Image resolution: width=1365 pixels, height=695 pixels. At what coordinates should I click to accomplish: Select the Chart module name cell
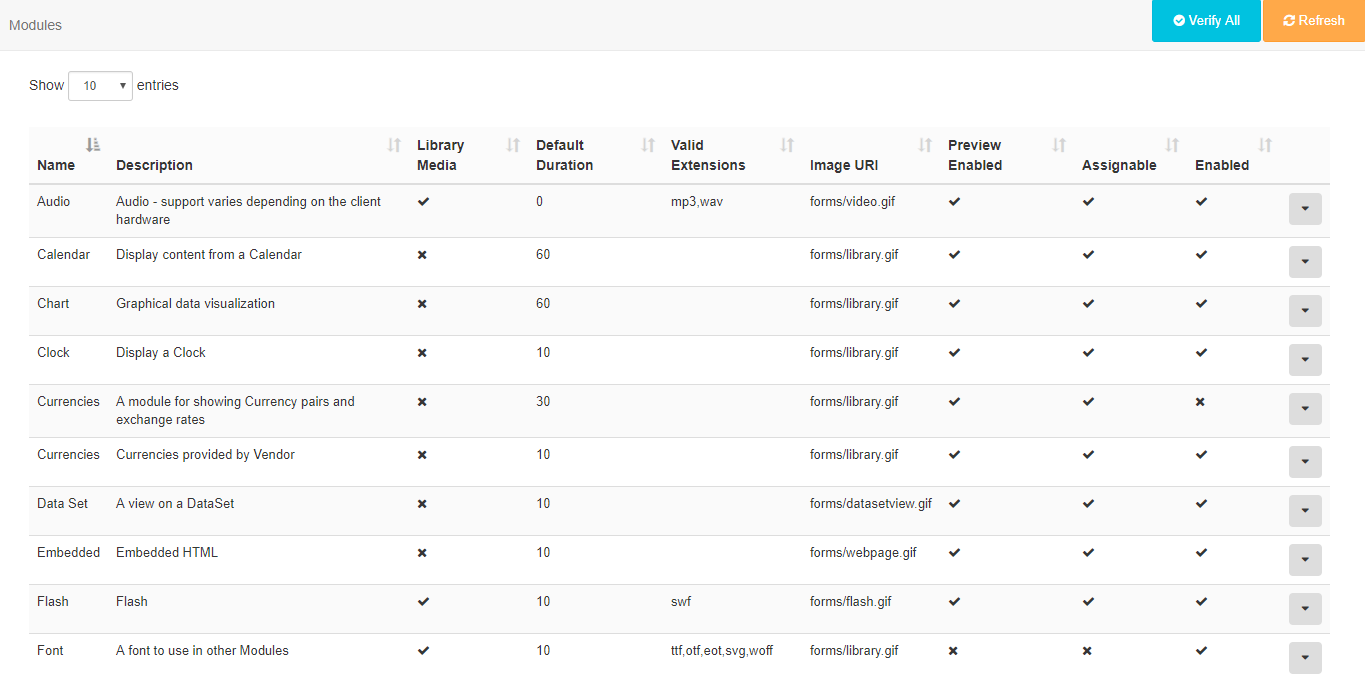(53, 304)
